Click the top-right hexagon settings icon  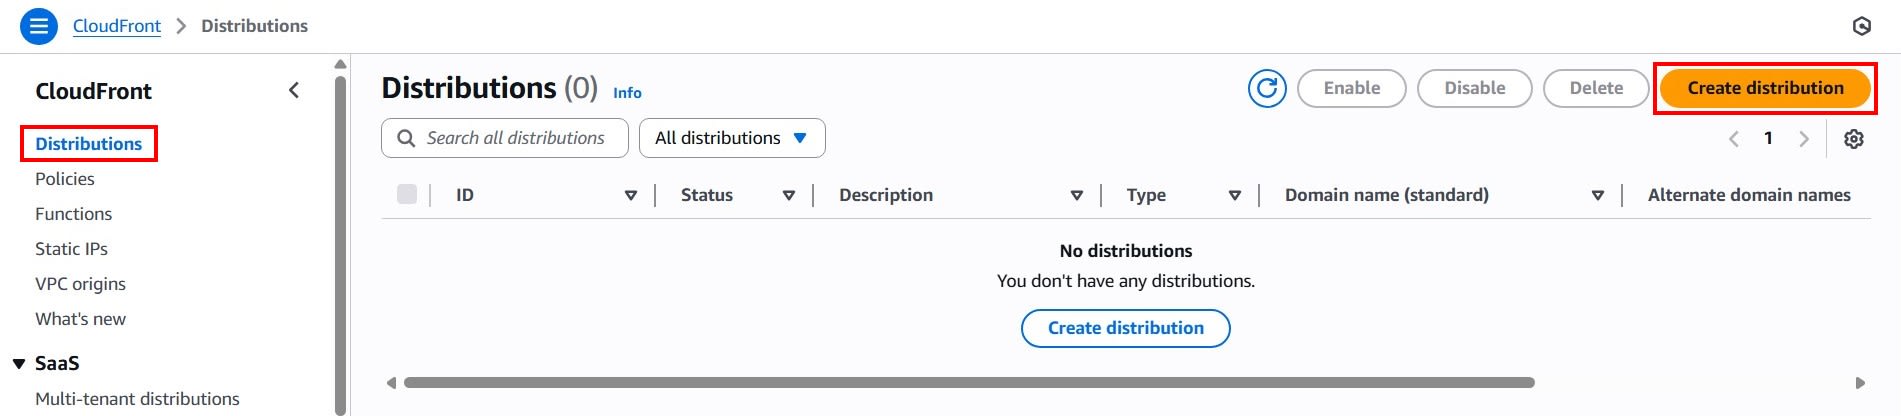coord(1862,26)
